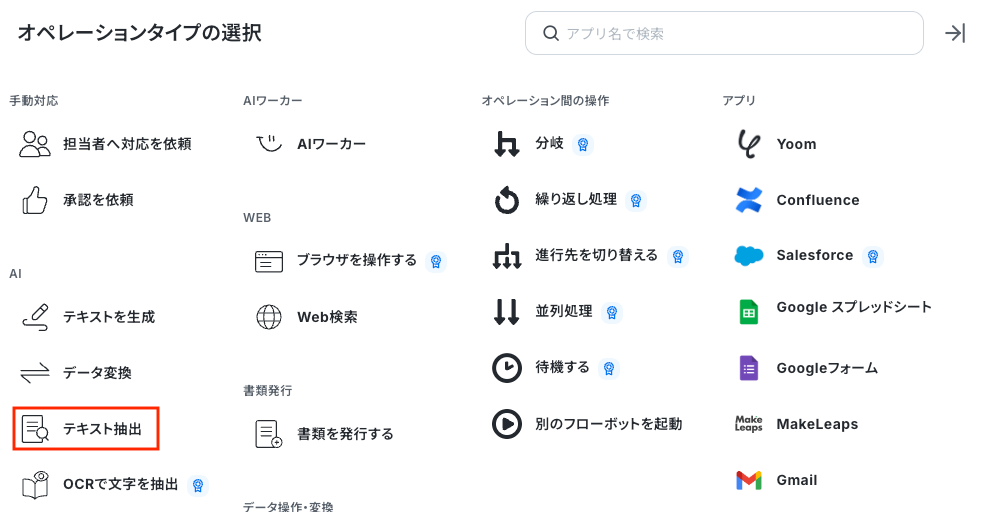Click the OCRで文字を抽出 book icon
Screen dimensions: 981x512
[35, 485]
